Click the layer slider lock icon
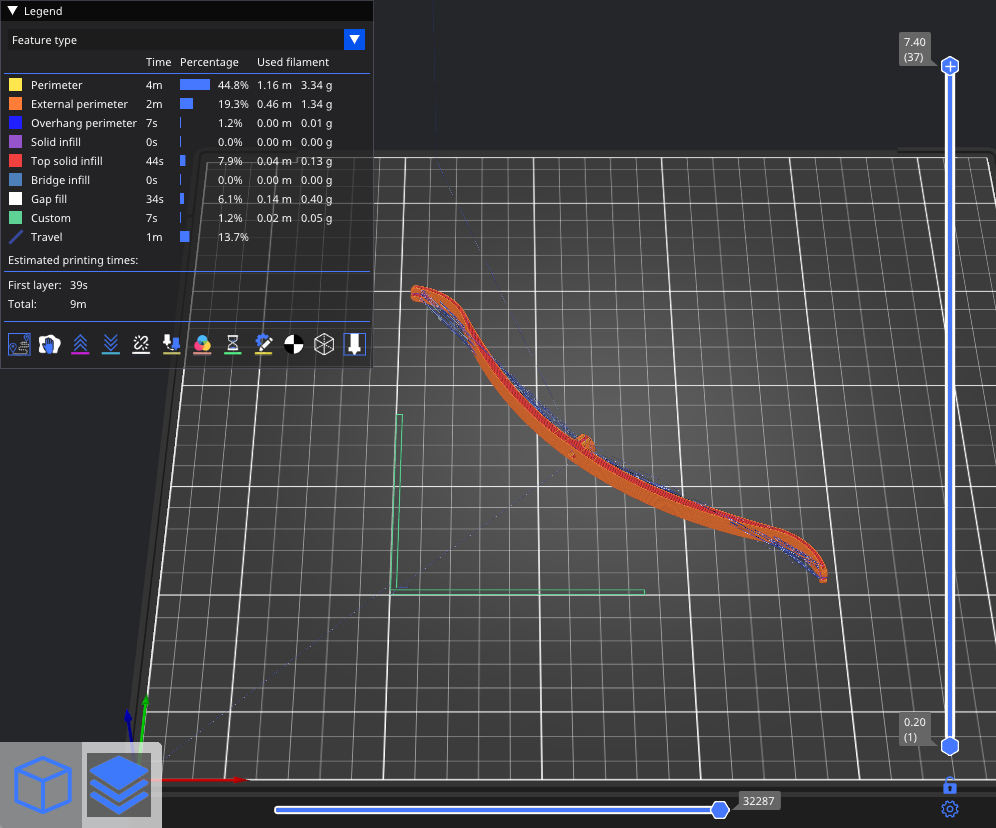996x828 pixels. (x=950, y=786)
